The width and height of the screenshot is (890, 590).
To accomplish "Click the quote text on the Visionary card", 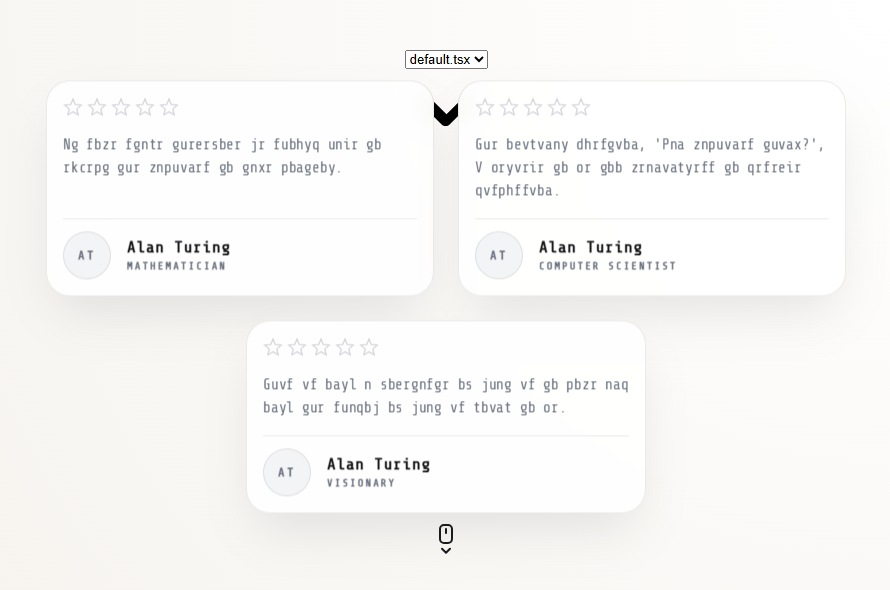I will (x=446, y=396).
